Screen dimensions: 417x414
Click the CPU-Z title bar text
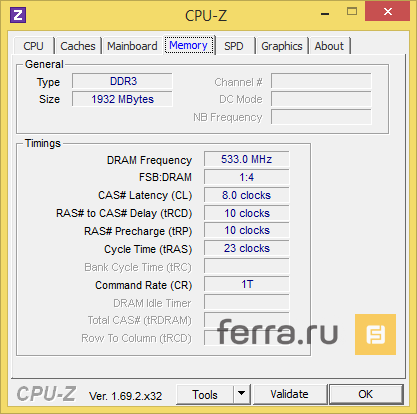(x=206, y=16)
